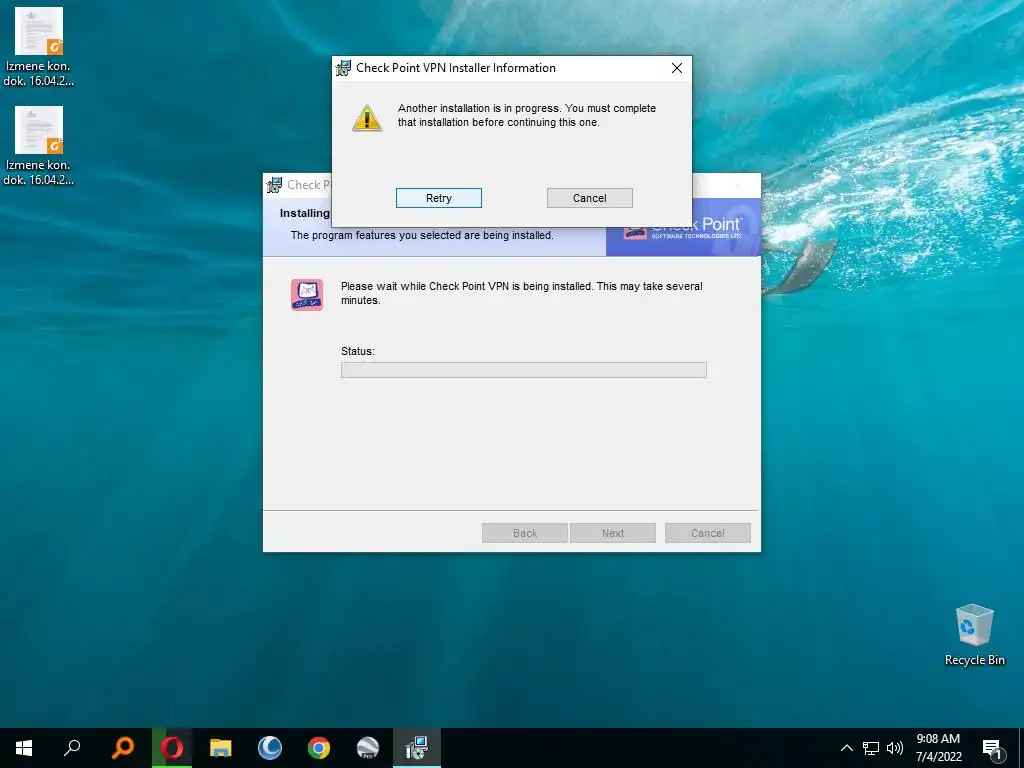1024x768 pixels.
Task: Click the installer icon in the dialog title bar
Action: [344, 68]
